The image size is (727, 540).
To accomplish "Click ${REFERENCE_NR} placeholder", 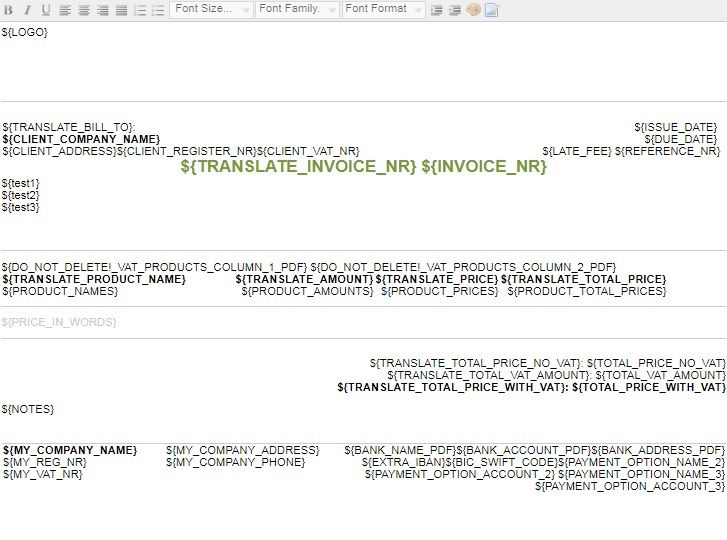I will [x=668, y=151].
